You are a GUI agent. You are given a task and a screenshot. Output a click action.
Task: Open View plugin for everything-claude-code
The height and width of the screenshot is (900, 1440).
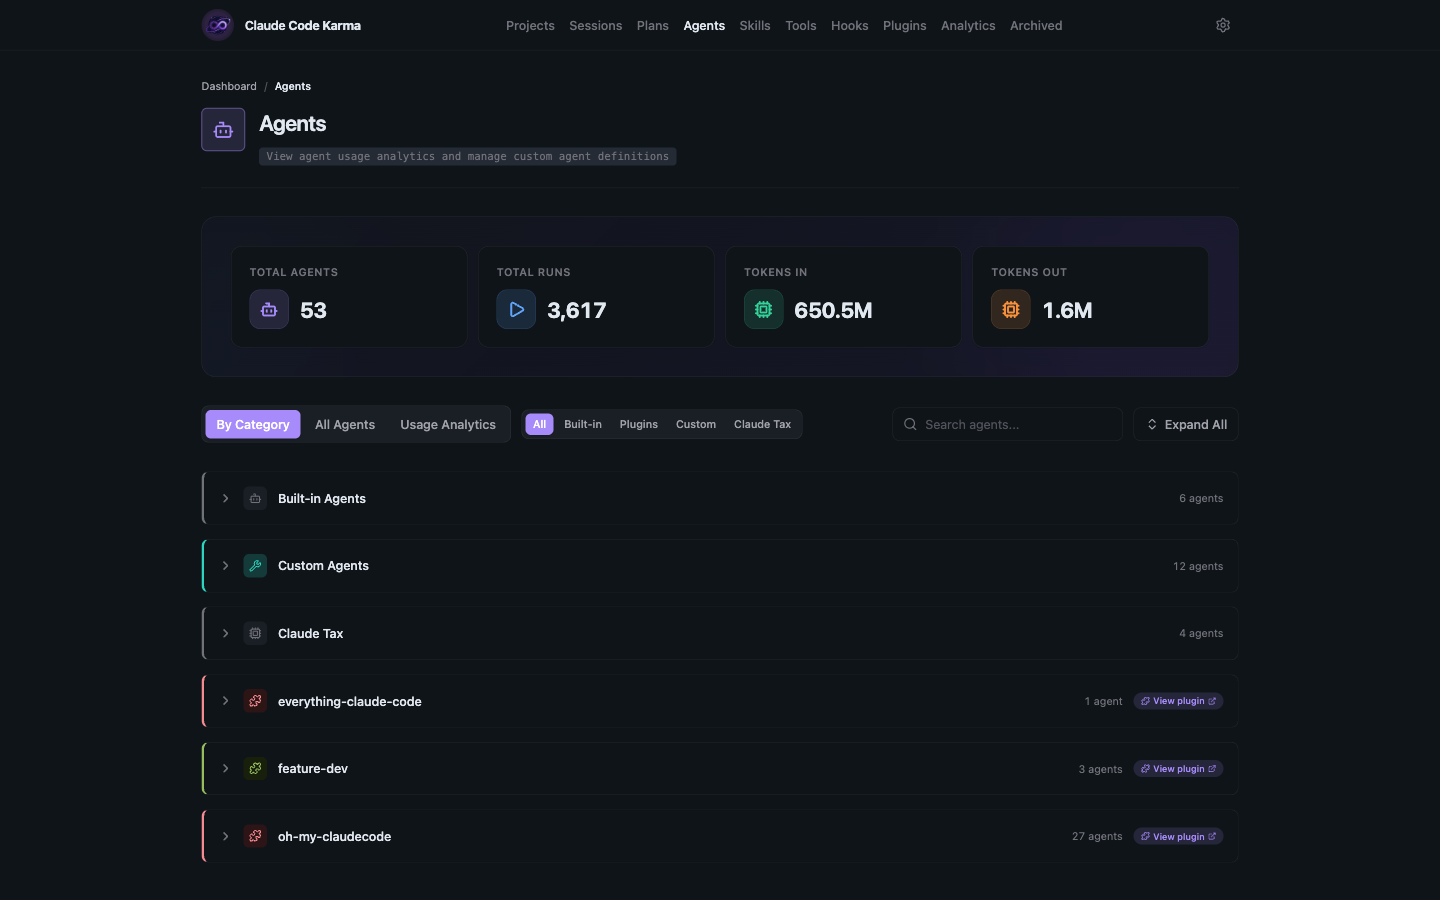[1178, 701]
